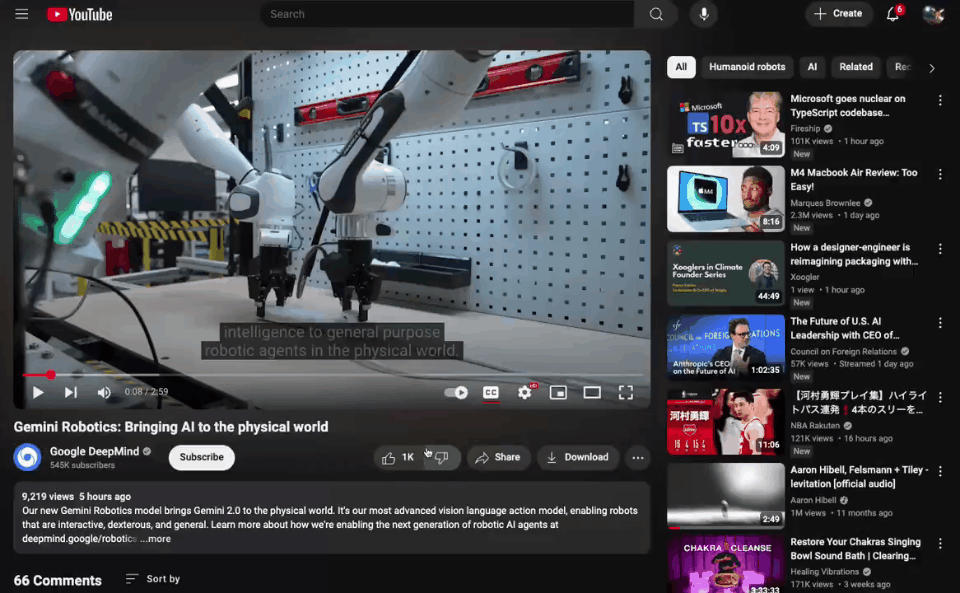Select the Humanoid robots filter chip
The height and width of the screenshot is (593, 960).
747,67
